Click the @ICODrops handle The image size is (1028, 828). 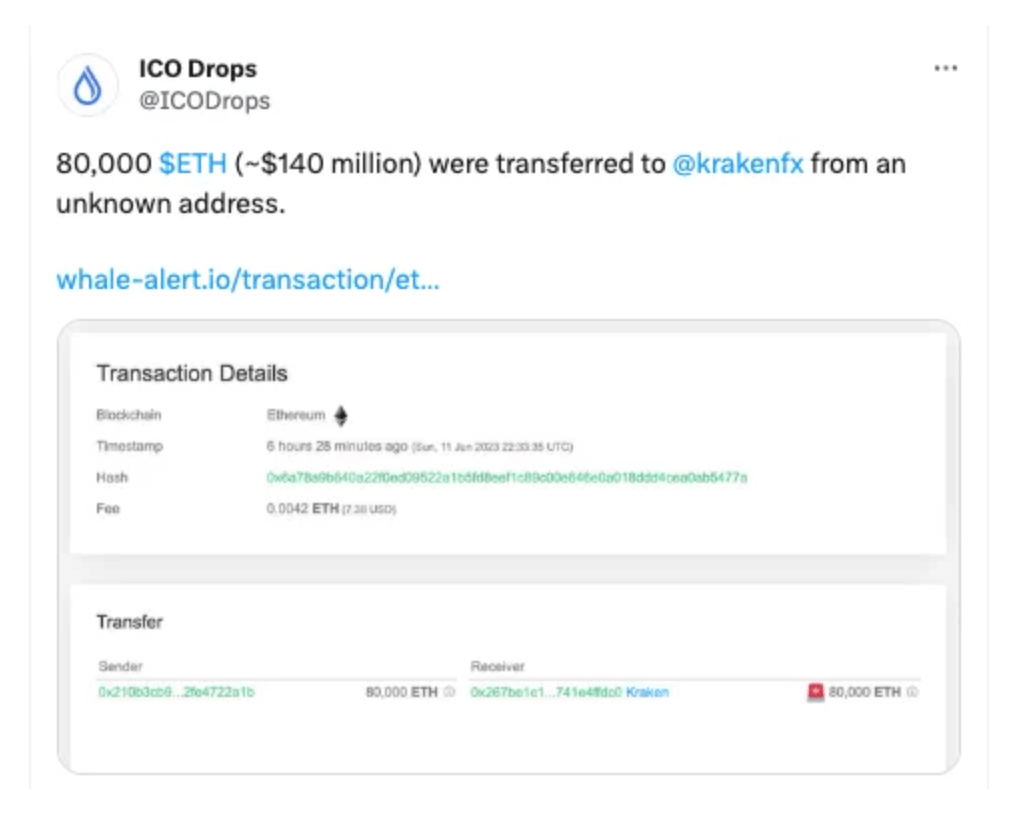pyautogui.click(x=205, y=101)
